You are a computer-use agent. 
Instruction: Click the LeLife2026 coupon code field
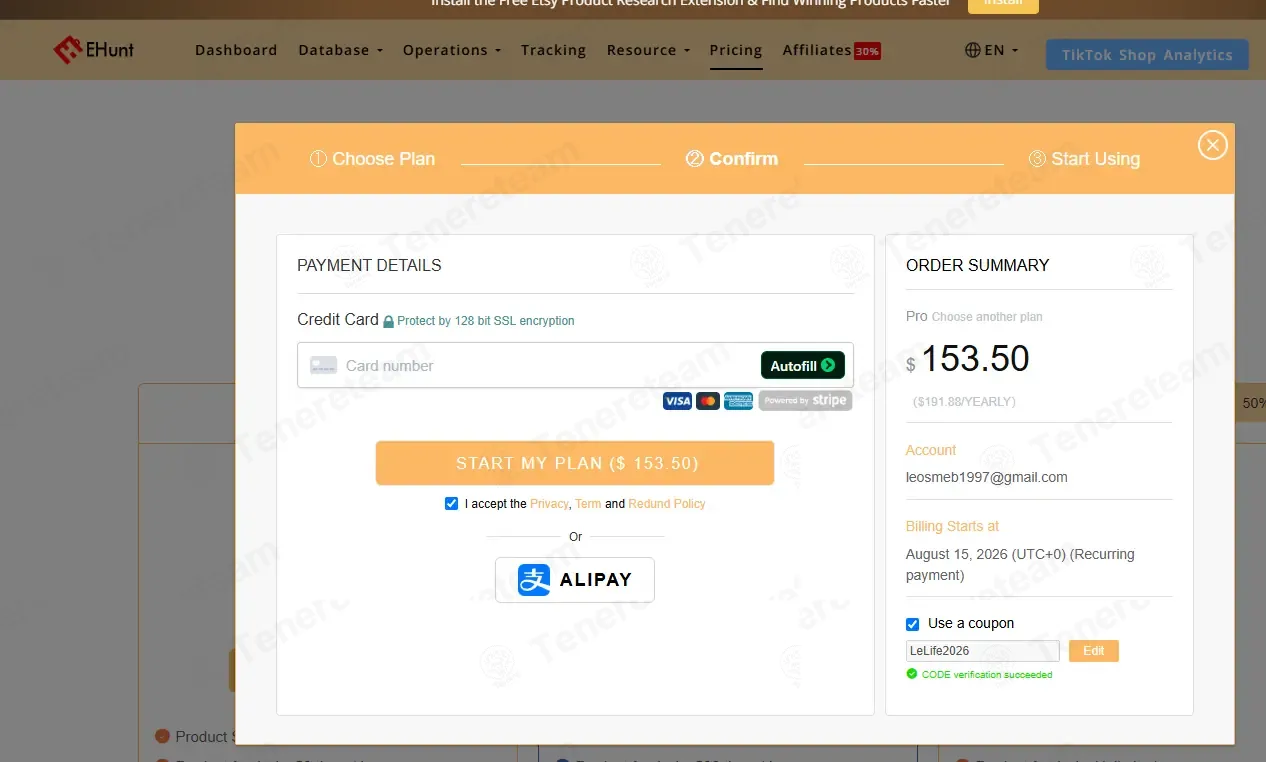(x=982, y=651)
